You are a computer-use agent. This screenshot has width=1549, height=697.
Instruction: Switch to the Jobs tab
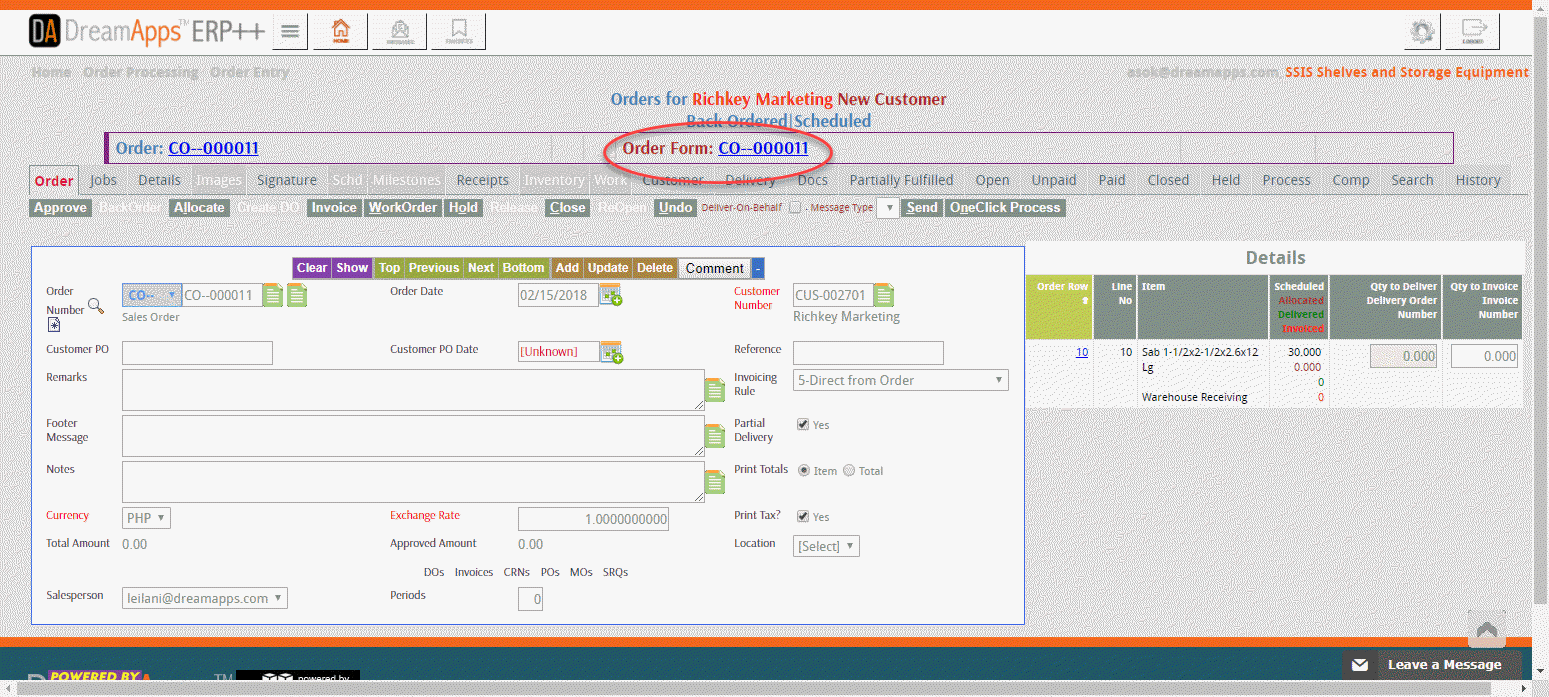click(103, 180)
